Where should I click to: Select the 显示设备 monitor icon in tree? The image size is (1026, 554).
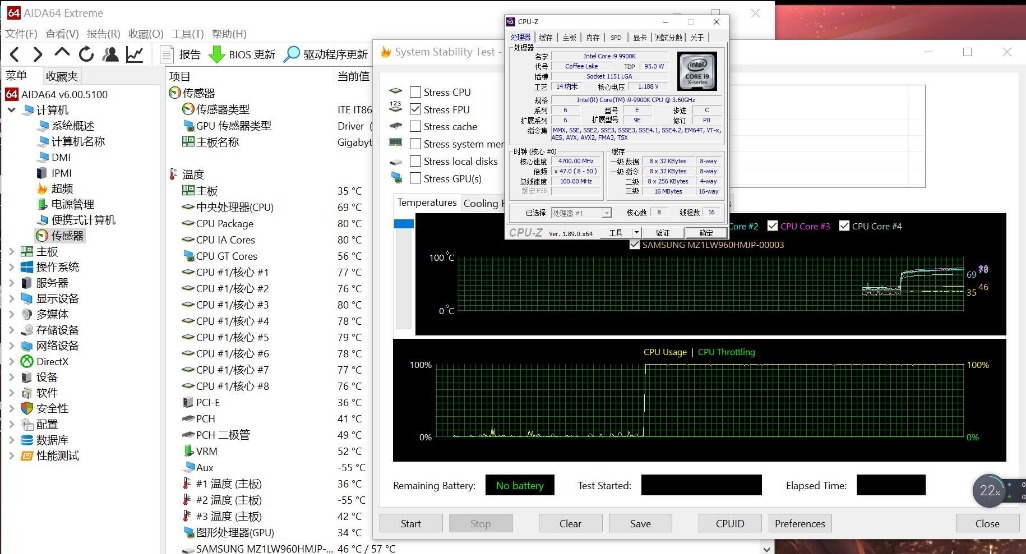point(27,298)
